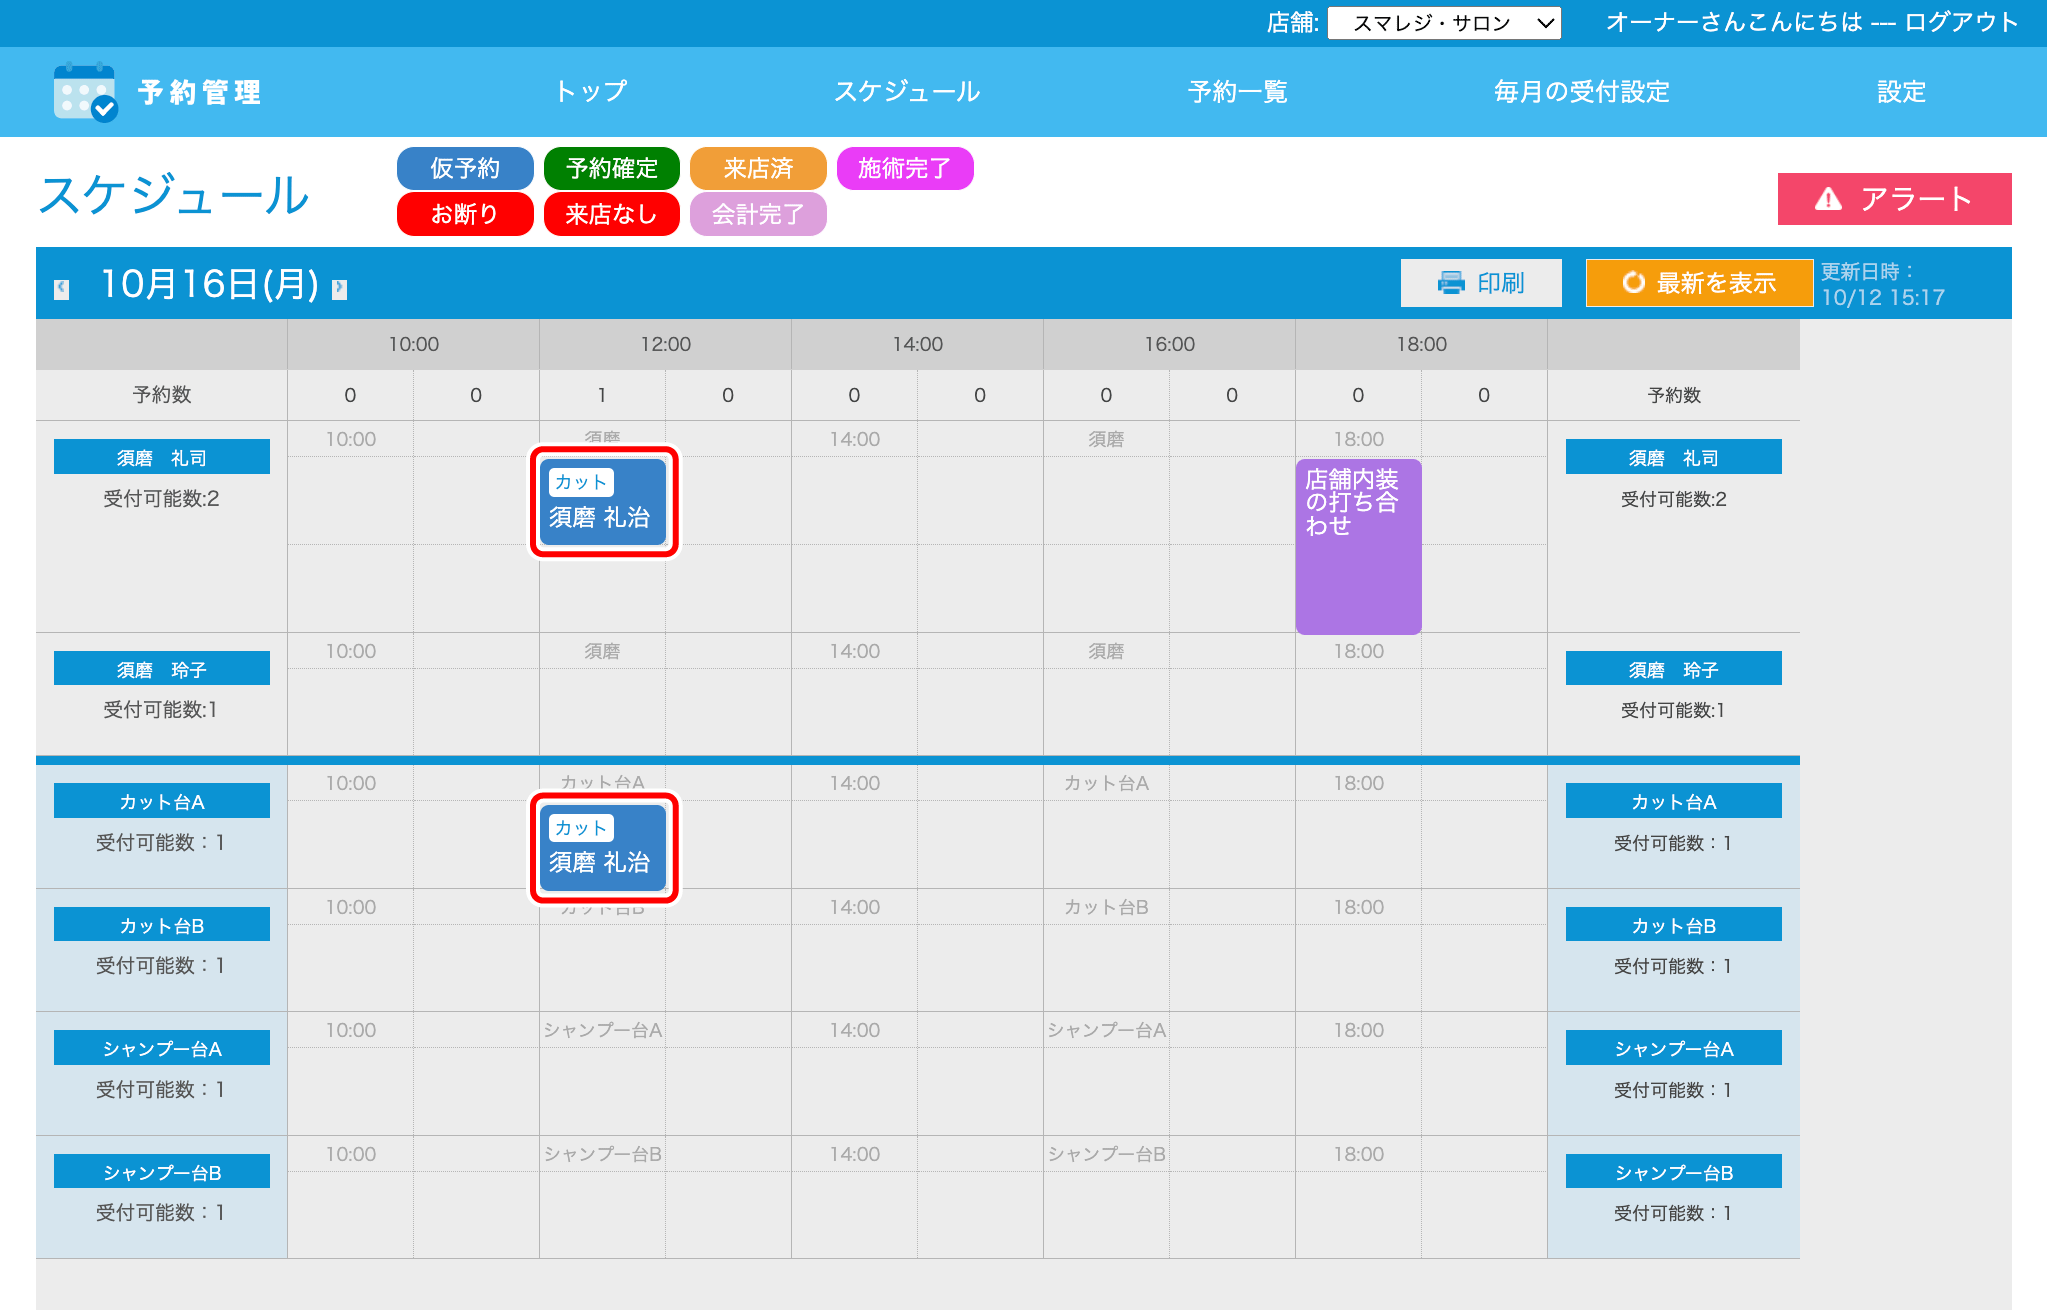Click the 印刷 print button
The width and height of the screenshot is (2047, 1310).
(x=1481, y=283)
